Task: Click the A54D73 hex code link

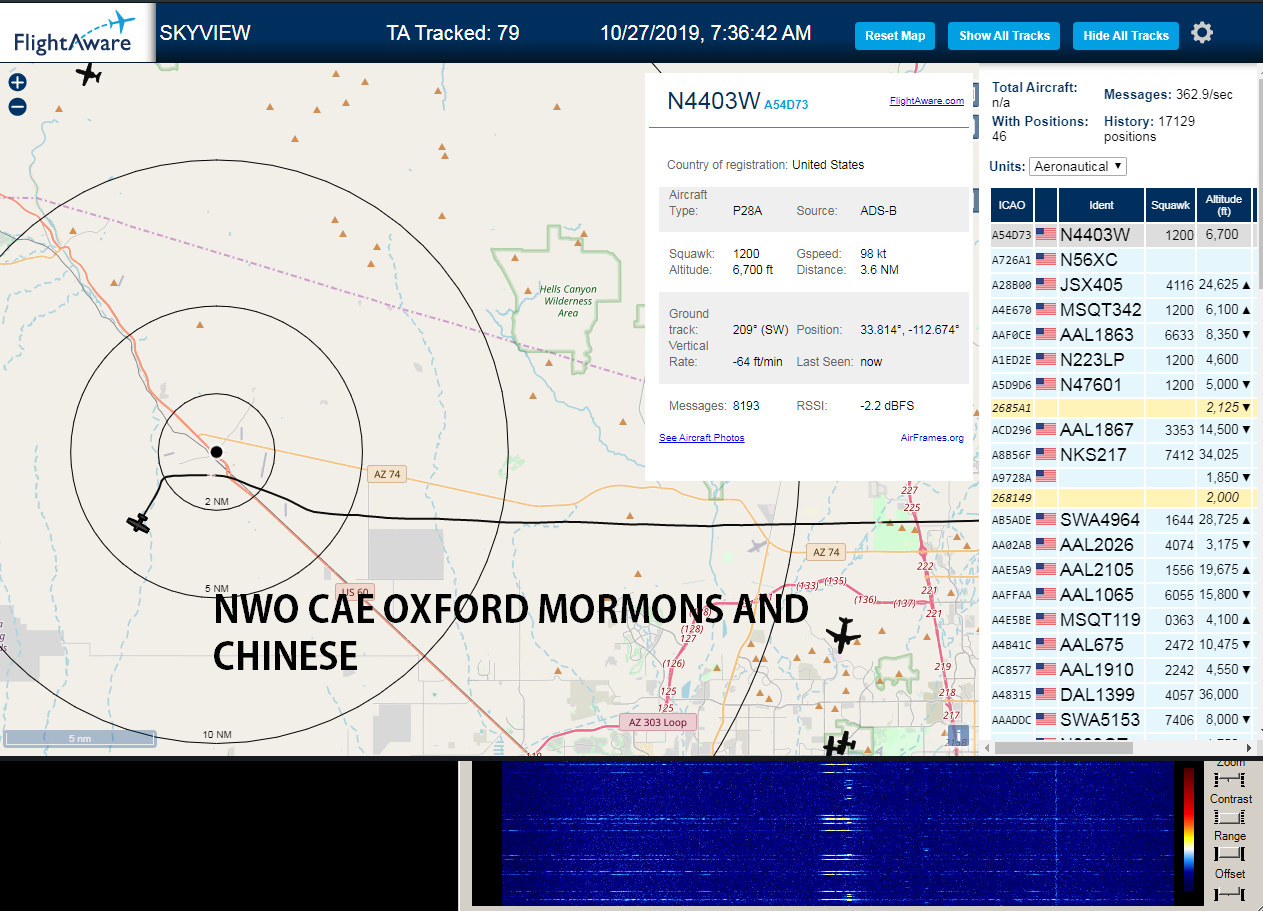Action: 786,104
